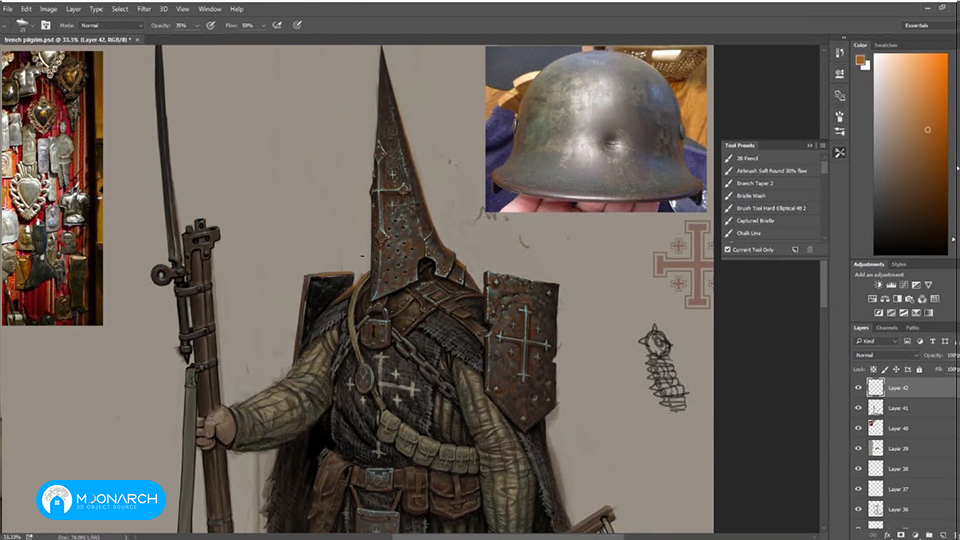Screen dimensions: 960x540
Task: Switch to the Swatches tab
Action: (885, 45)
